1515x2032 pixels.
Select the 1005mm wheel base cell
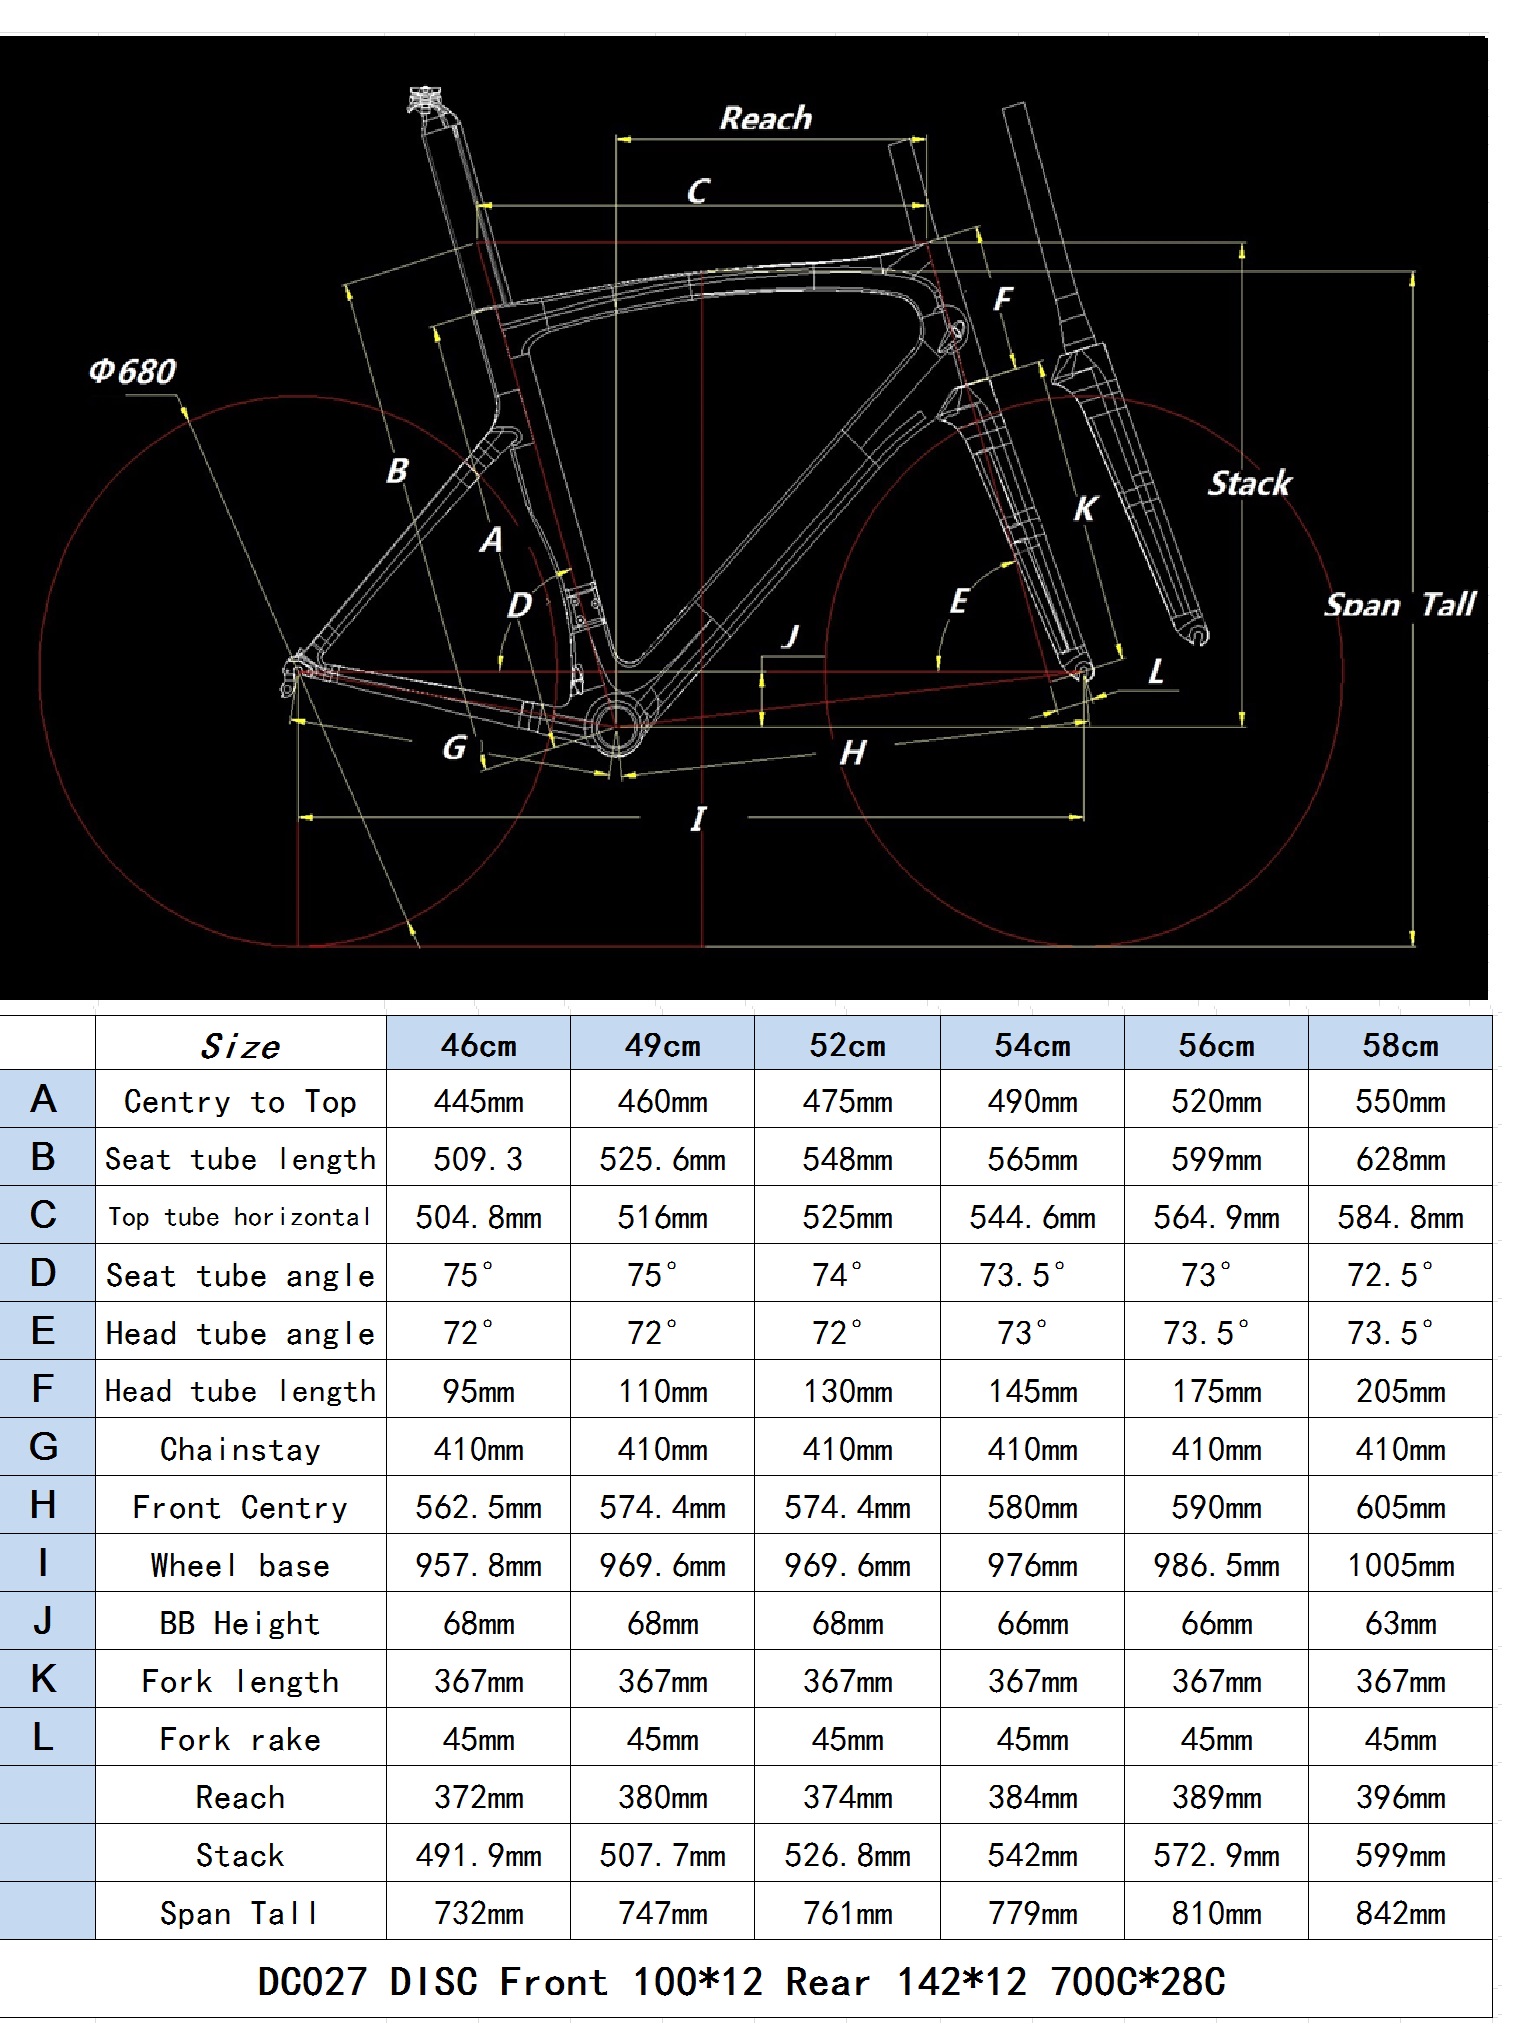[x=1400, y=1565]
